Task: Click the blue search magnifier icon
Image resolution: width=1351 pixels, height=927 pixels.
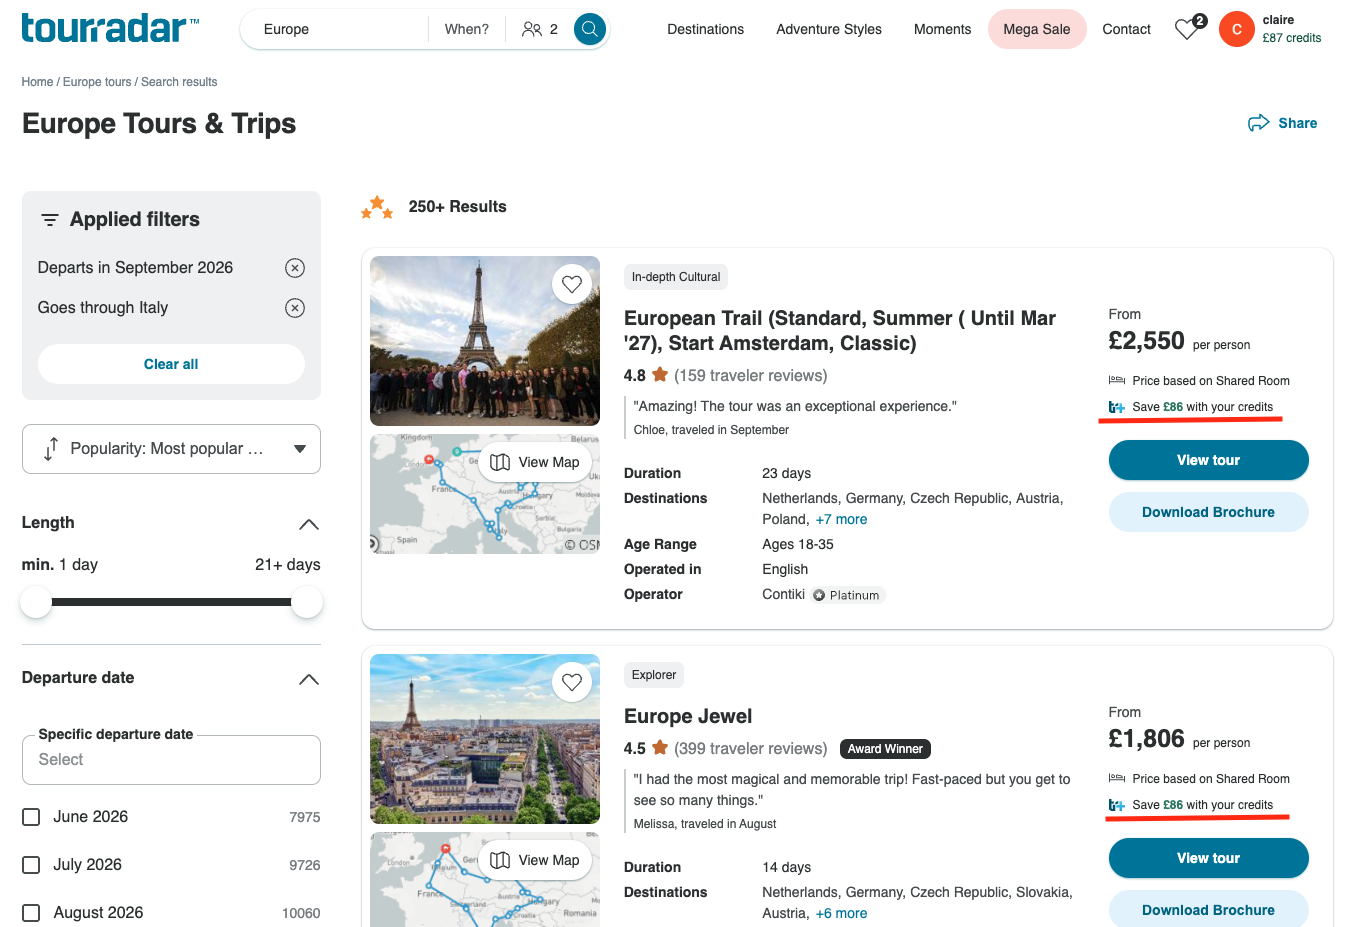Action: point(590,29)
